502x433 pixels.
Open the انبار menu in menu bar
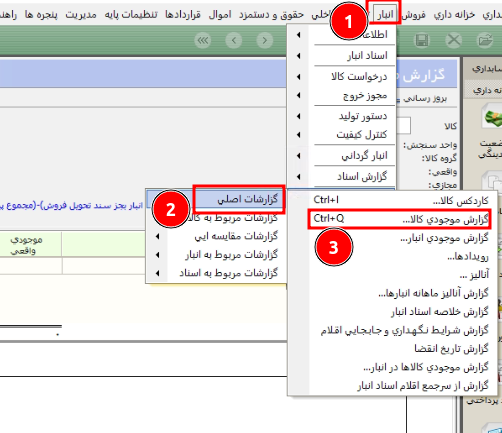click(x=385, y=14)
